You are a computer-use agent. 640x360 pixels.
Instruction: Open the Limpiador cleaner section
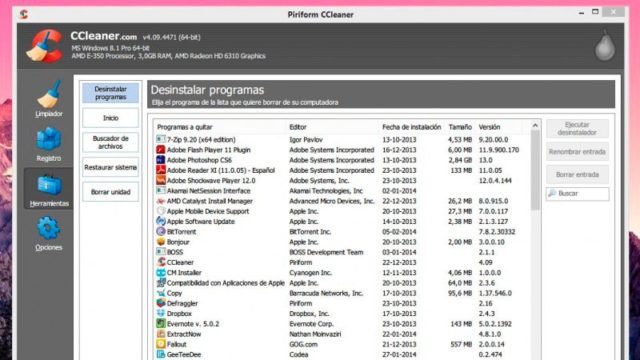tap(49, 98)
